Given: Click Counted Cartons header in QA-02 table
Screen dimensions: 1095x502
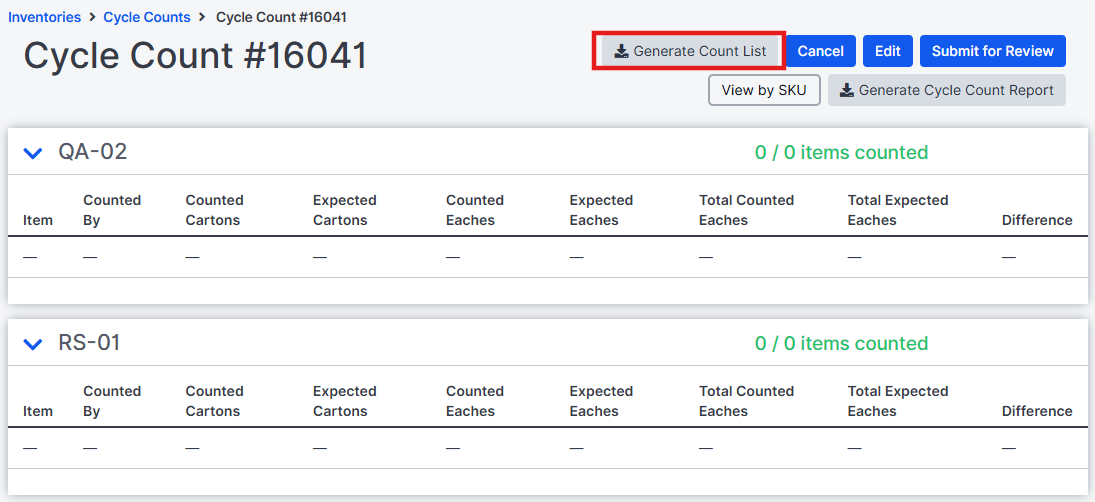Looking at the screenshot, I should pos(214,210).
